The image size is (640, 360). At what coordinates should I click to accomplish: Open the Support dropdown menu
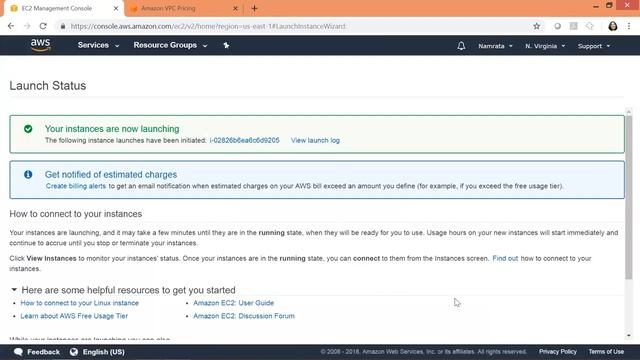coord(594,46)
